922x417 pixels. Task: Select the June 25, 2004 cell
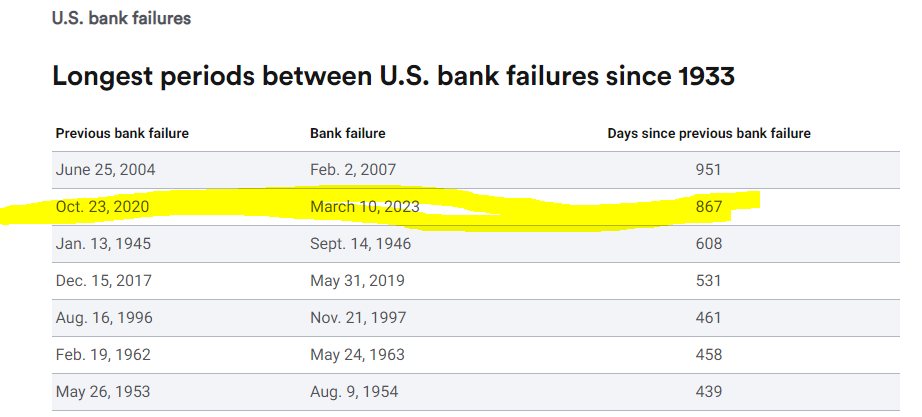point(105,170)
